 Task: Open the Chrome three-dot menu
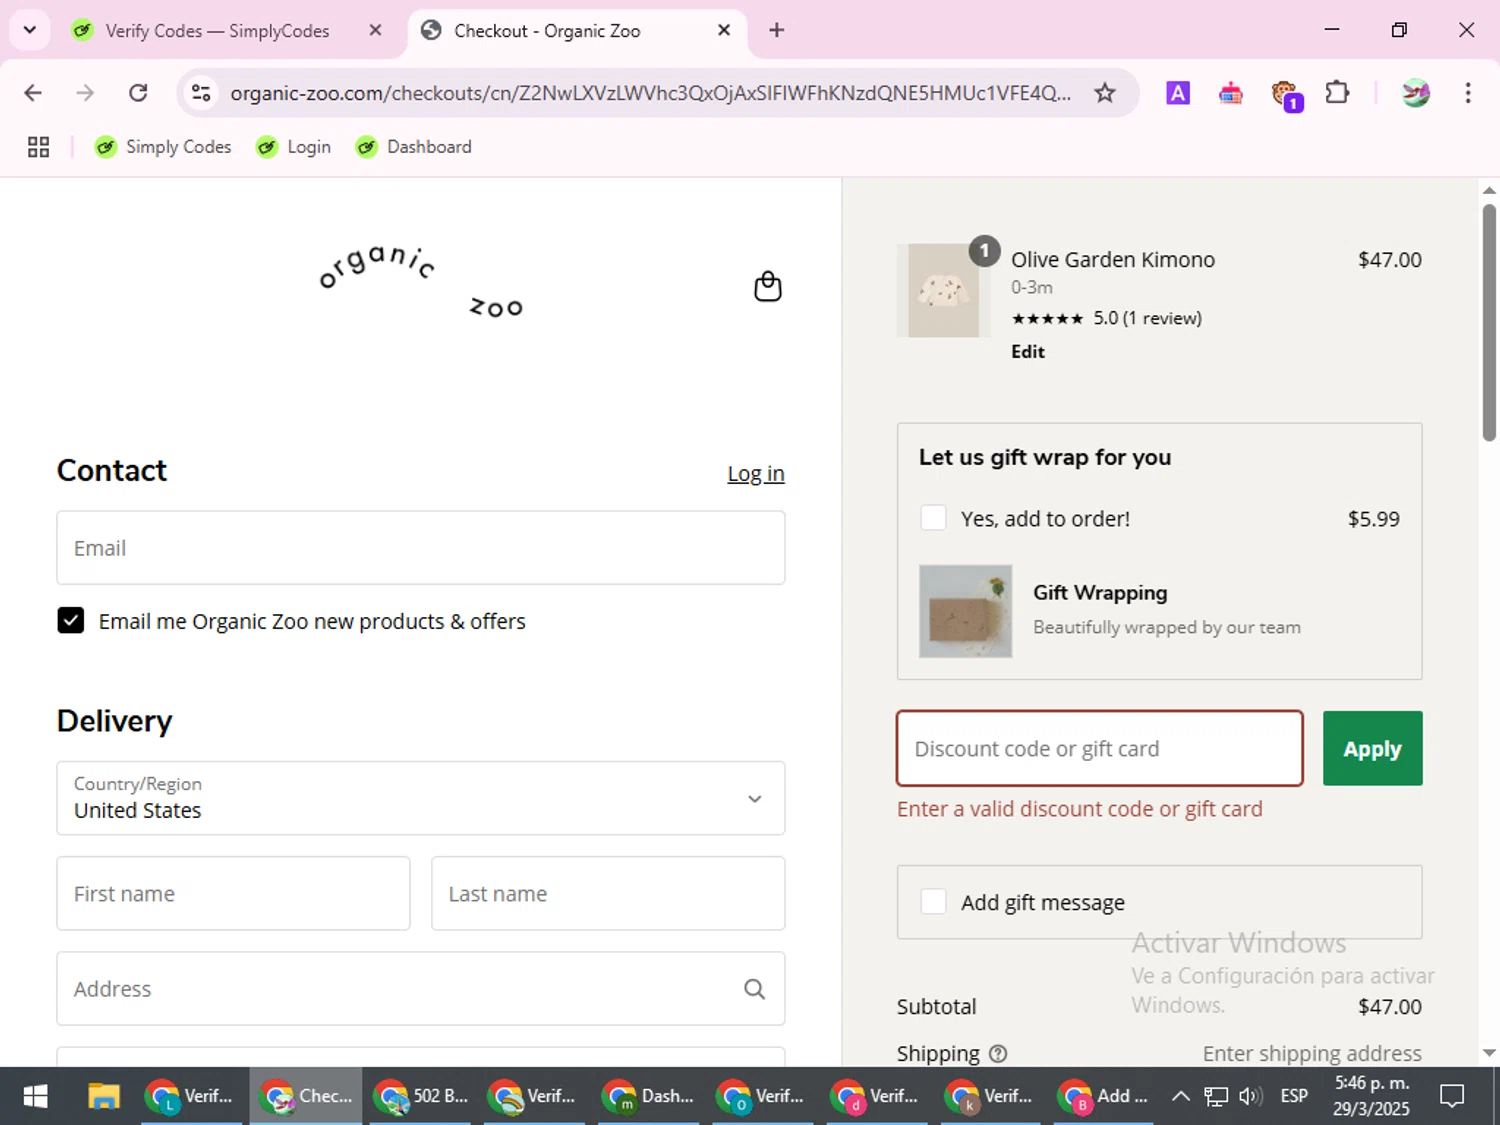(1467, 93)
